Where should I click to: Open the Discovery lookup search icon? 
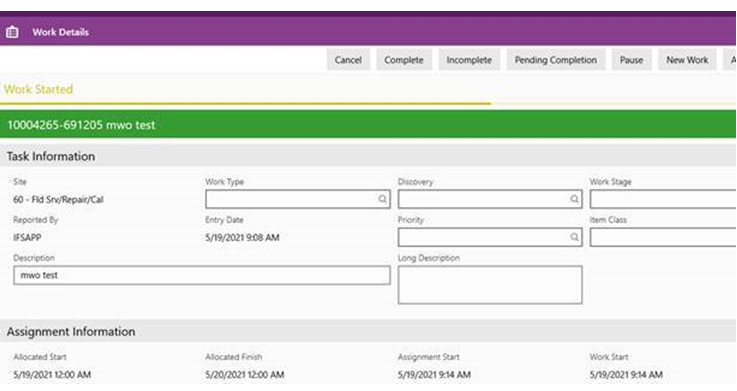point(574,199)
